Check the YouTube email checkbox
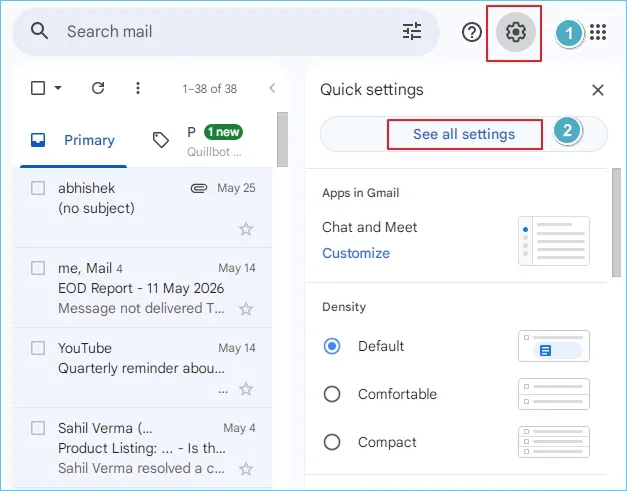Screen dimensions: 627x491 [38, 348]
